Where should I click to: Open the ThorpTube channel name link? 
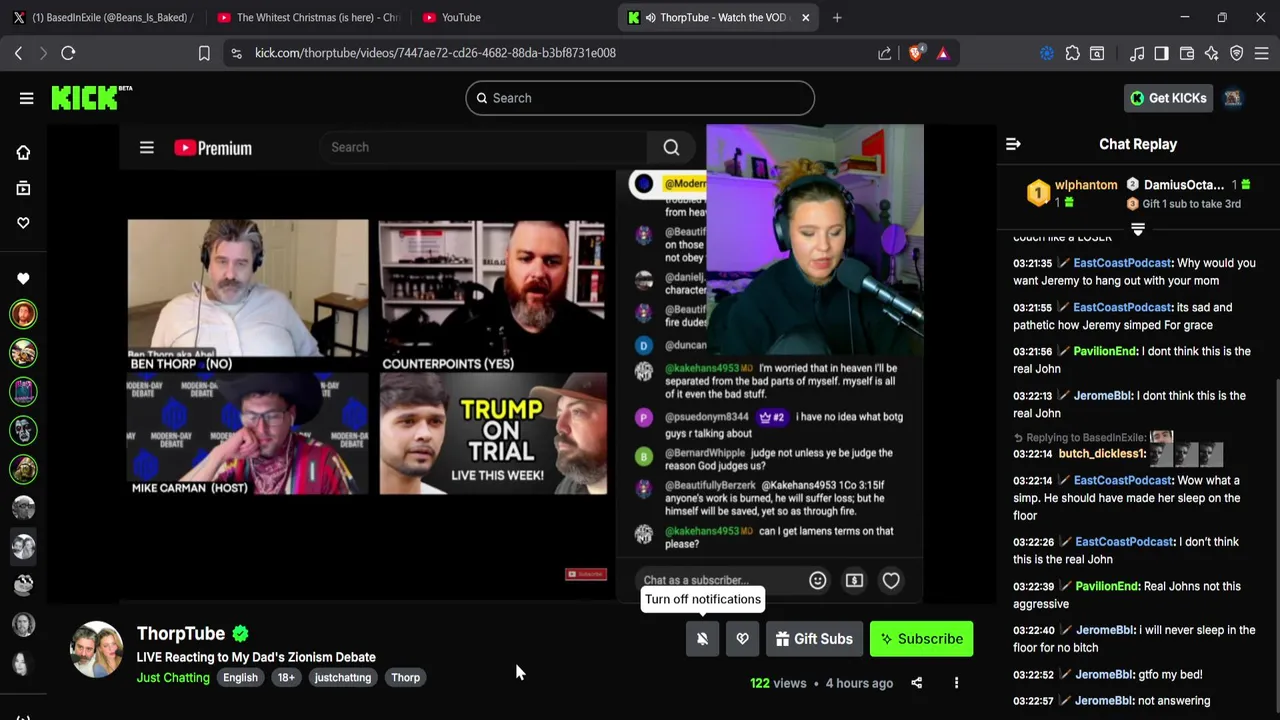(x=181, y=633)
